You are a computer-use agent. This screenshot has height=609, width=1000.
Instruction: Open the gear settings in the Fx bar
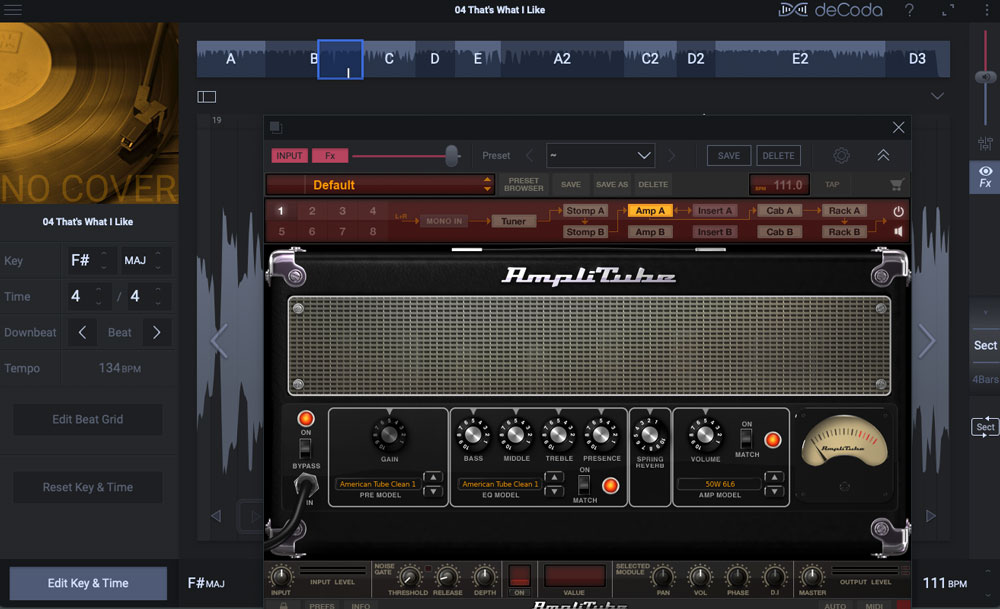(841, 155)
